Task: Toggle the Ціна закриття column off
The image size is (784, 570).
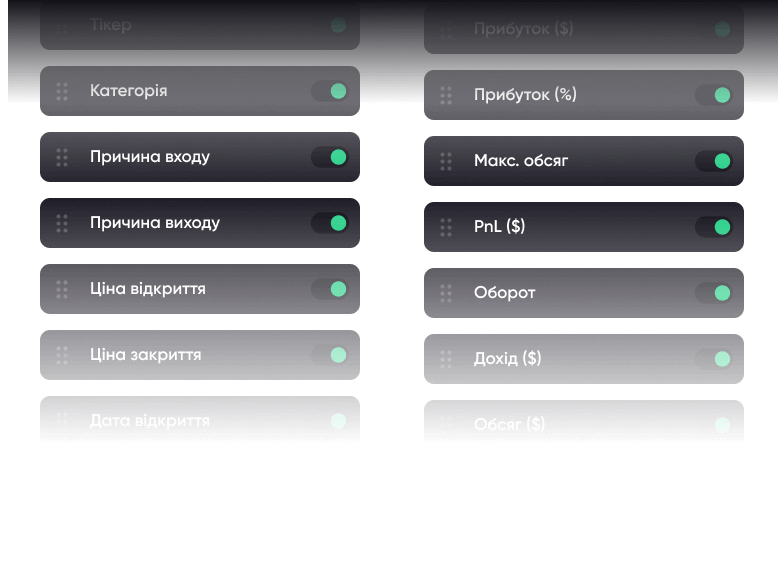Action: pos(329,355)
